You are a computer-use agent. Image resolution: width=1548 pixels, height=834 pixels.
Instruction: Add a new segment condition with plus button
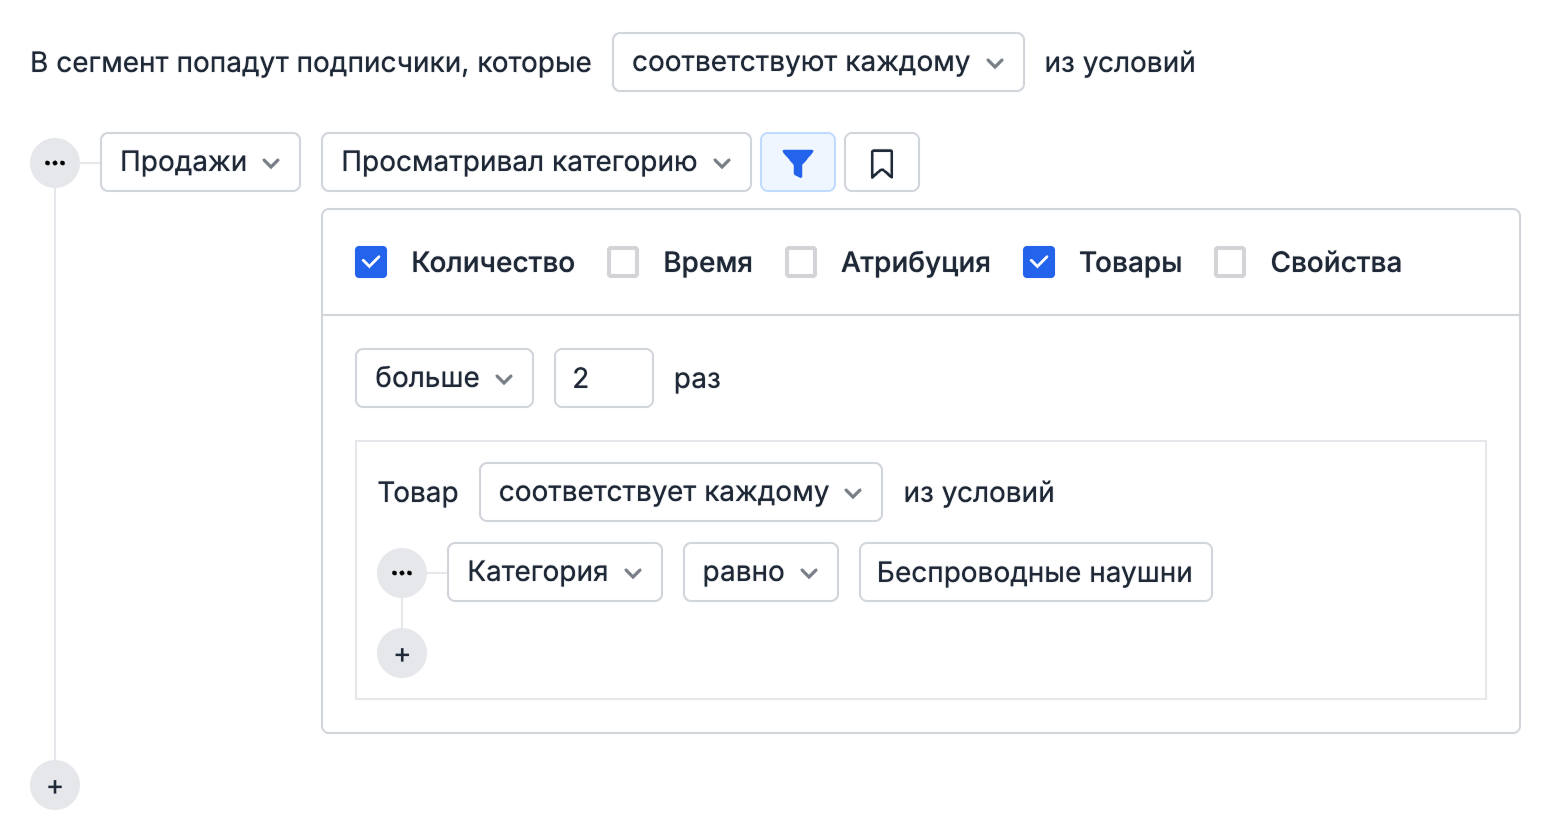pyautogui.click(x=55, y=785)
